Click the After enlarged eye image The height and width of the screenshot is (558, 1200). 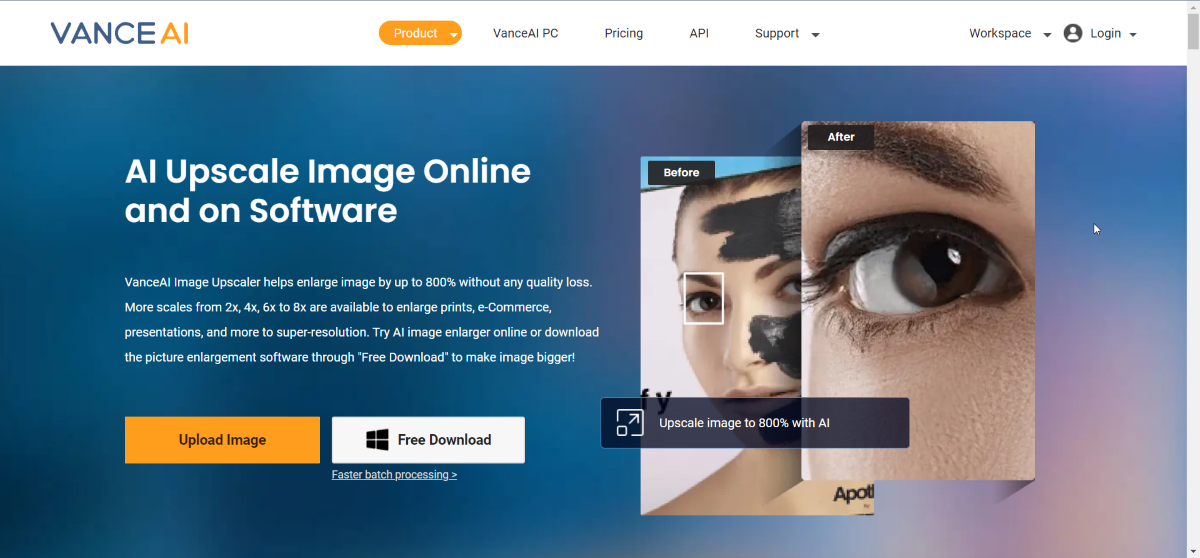click(x=918, y=300)
